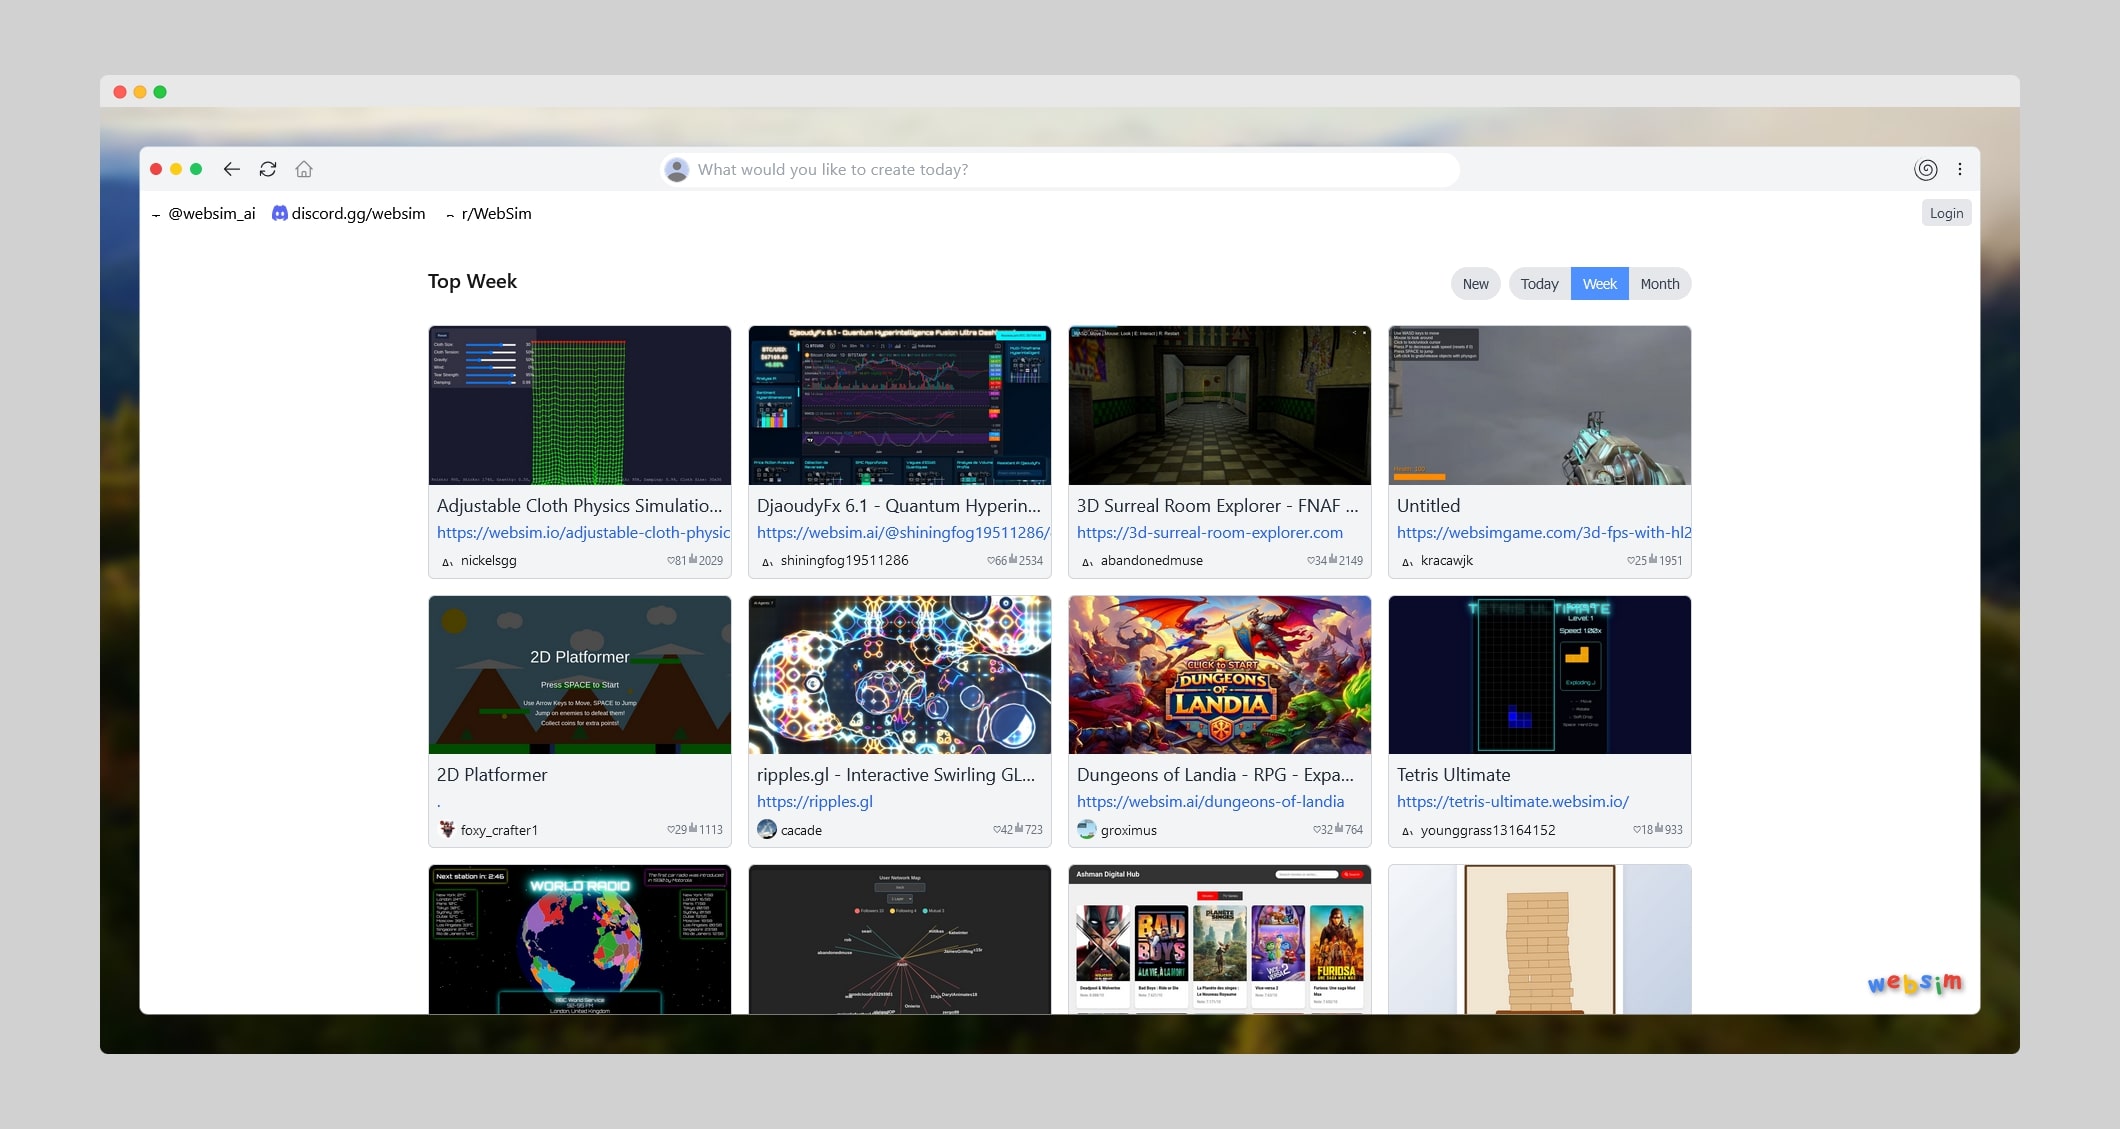Switch to the New tab
The width and height of the screenshot is (2120, 1129).
click(x=1475, y=284)
